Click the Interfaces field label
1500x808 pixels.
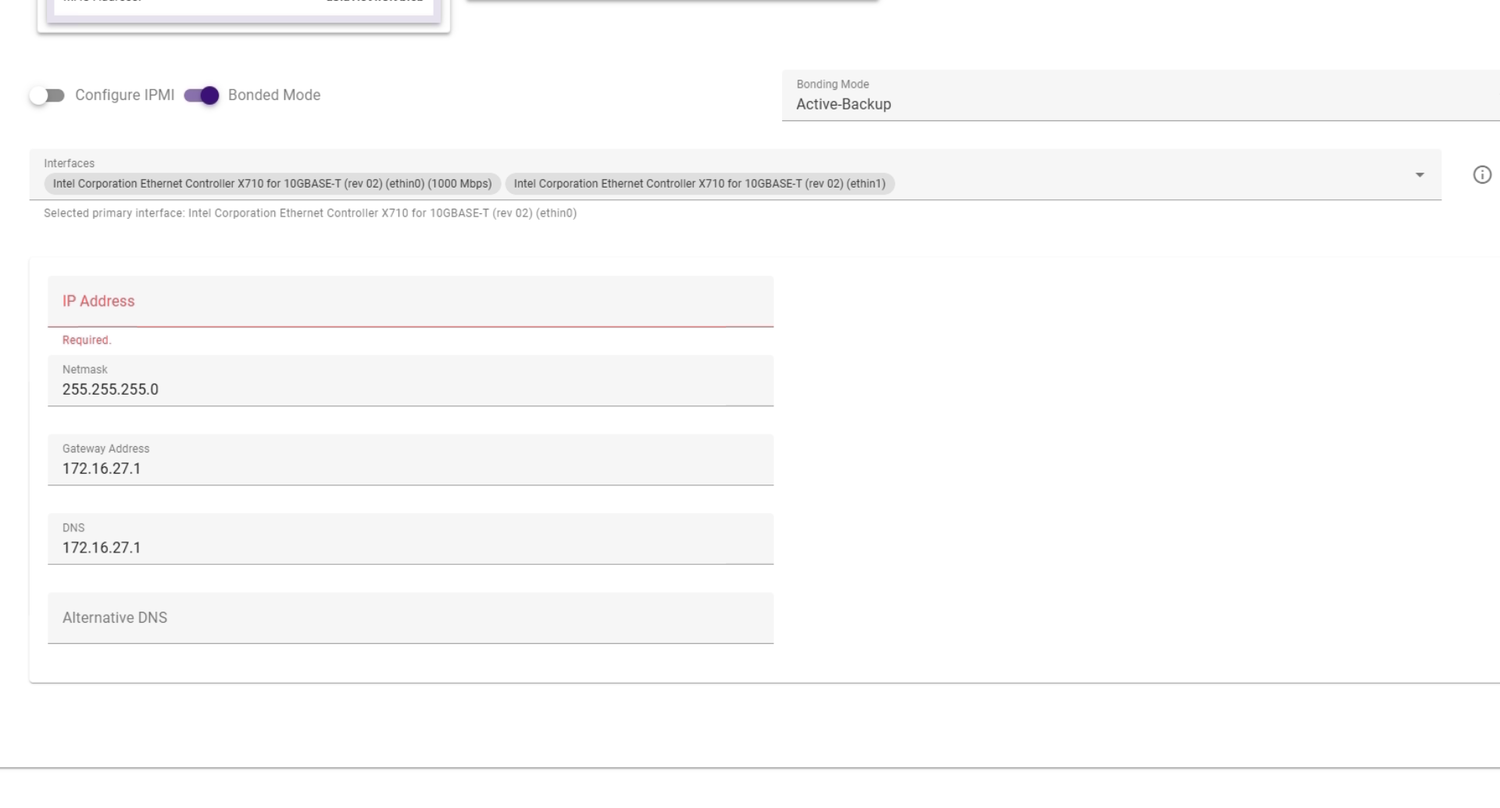coord(69,163)
